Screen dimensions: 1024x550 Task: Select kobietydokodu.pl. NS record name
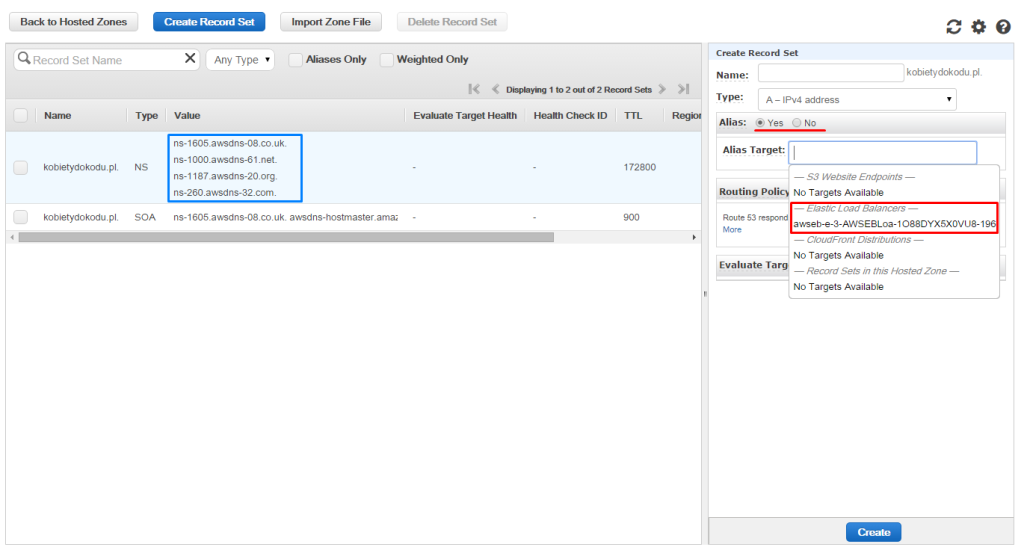(x=81, y=167)
